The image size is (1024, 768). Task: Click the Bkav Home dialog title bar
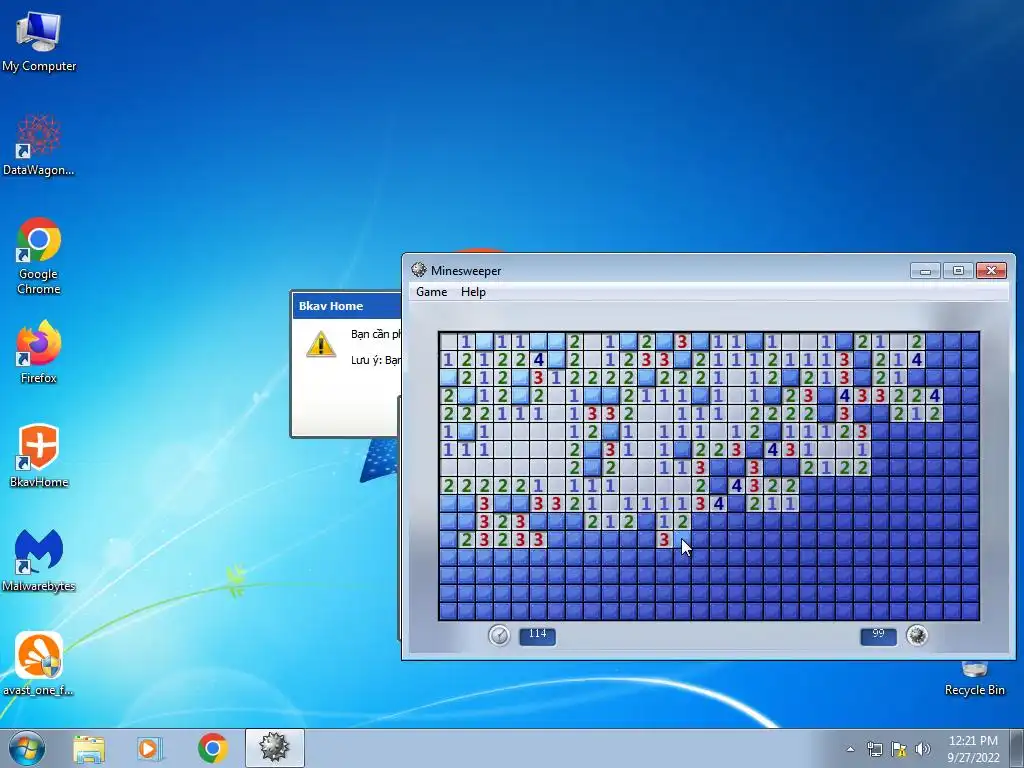pyautogui.click(x=347, y=306)
